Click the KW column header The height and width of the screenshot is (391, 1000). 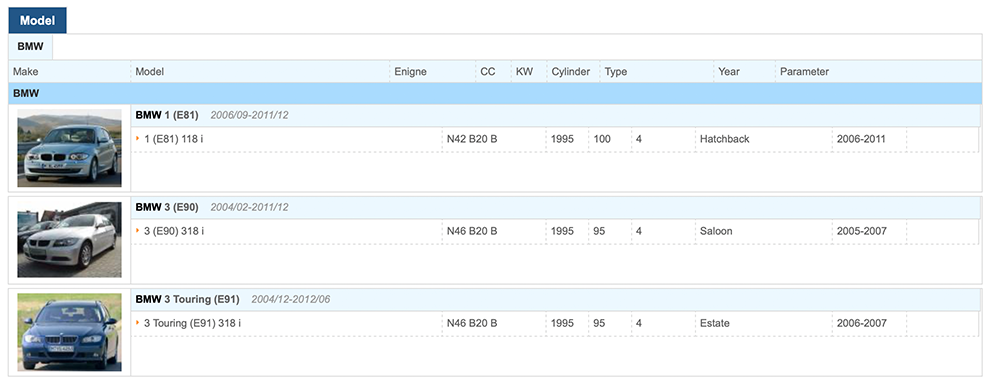[524, 71]
